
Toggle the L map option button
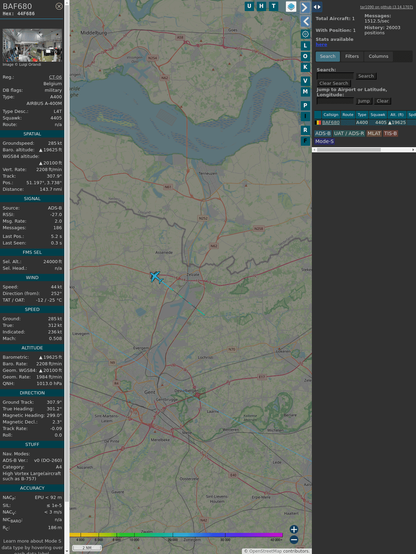click(305, 46)
